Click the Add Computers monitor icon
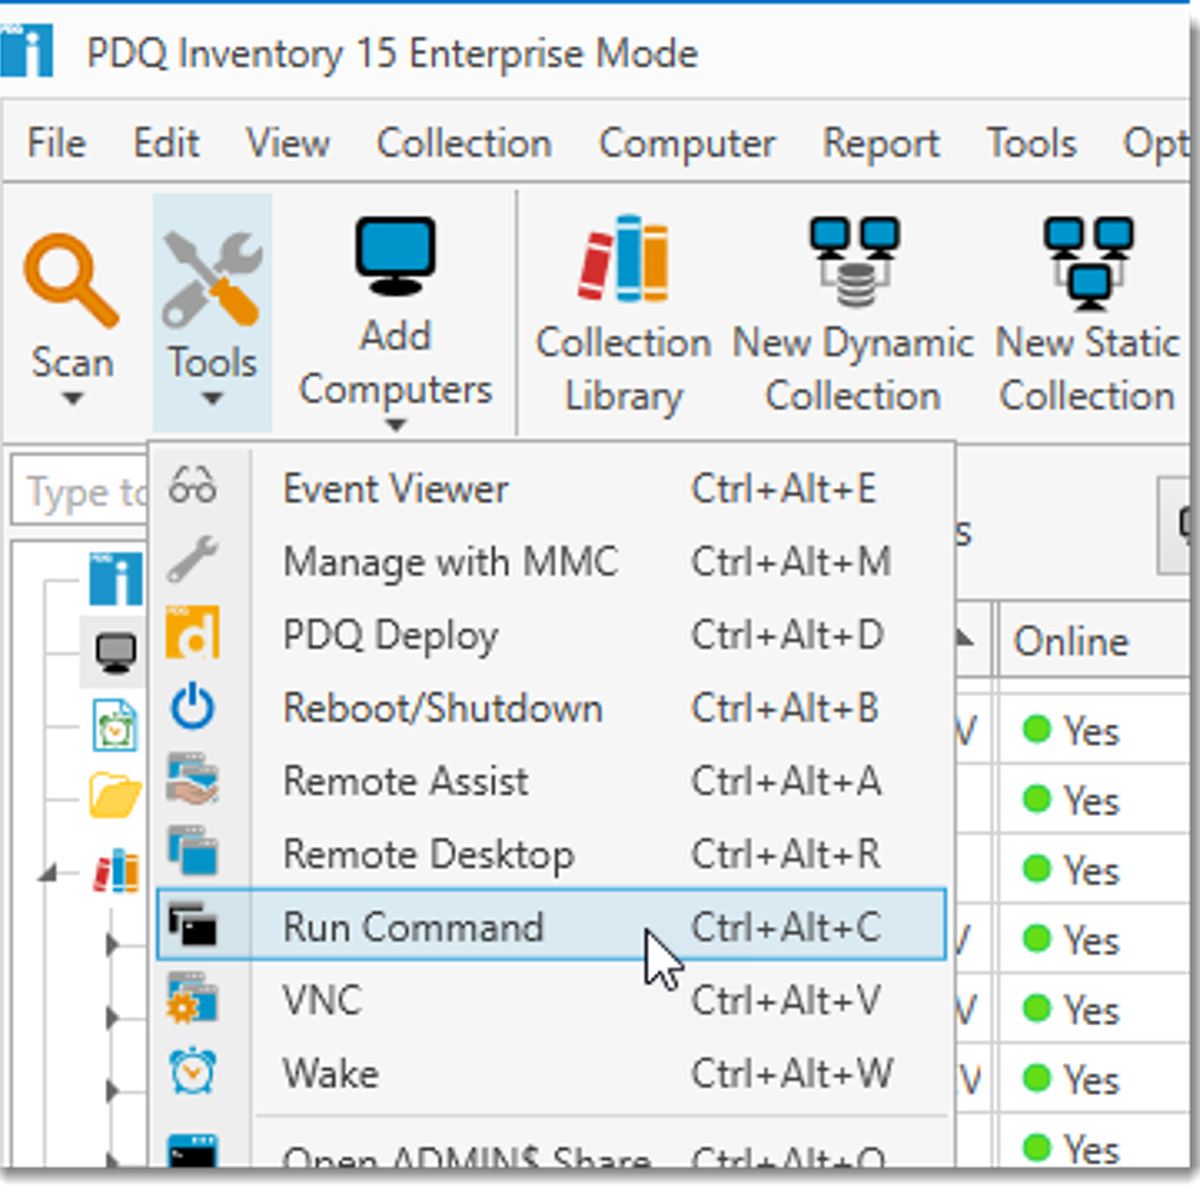 395,257
